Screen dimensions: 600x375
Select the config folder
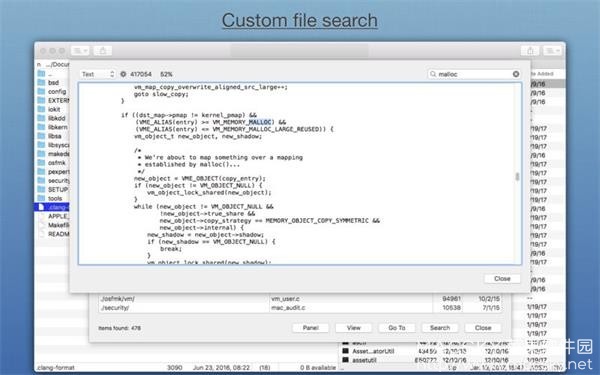click(52, 91)
